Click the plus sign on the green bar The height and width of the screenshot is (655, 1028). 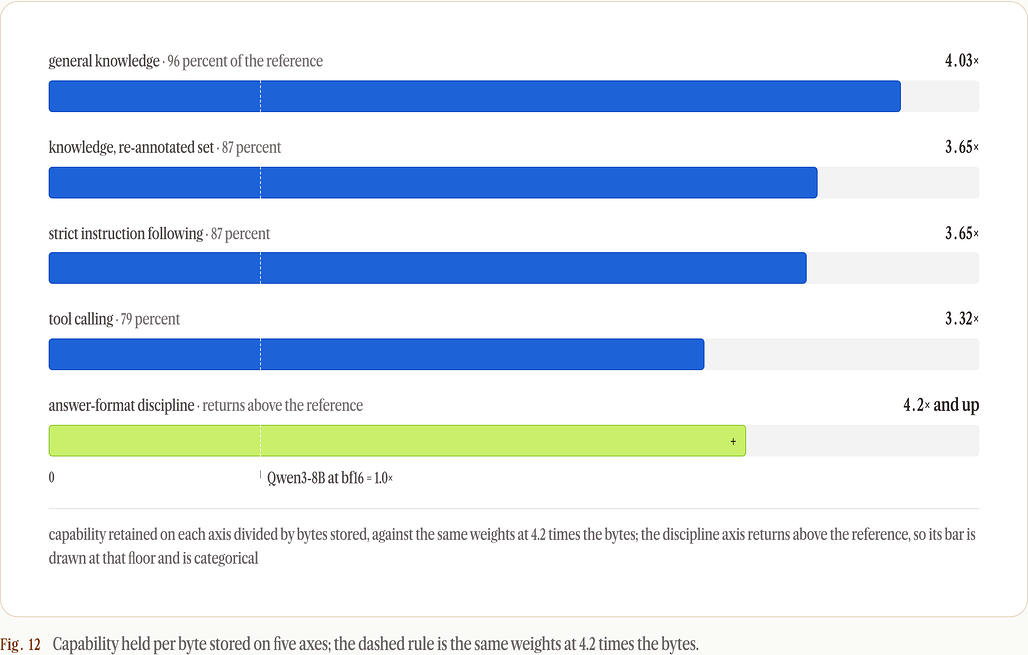pyautogui.click(x=733, y=441)
